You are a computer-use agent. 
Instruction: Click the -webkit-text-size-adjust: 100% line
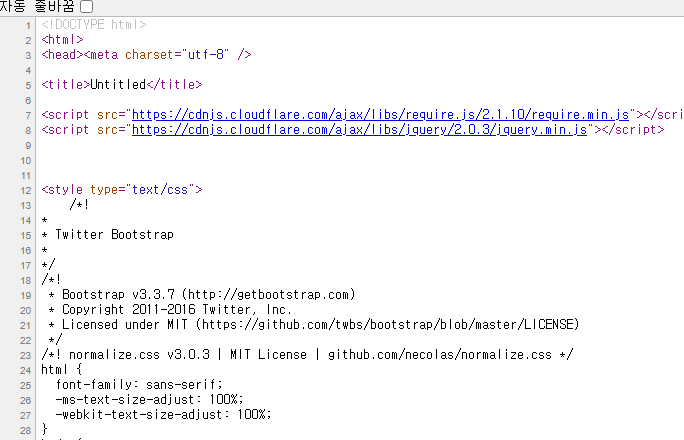(x=163, y=415)
